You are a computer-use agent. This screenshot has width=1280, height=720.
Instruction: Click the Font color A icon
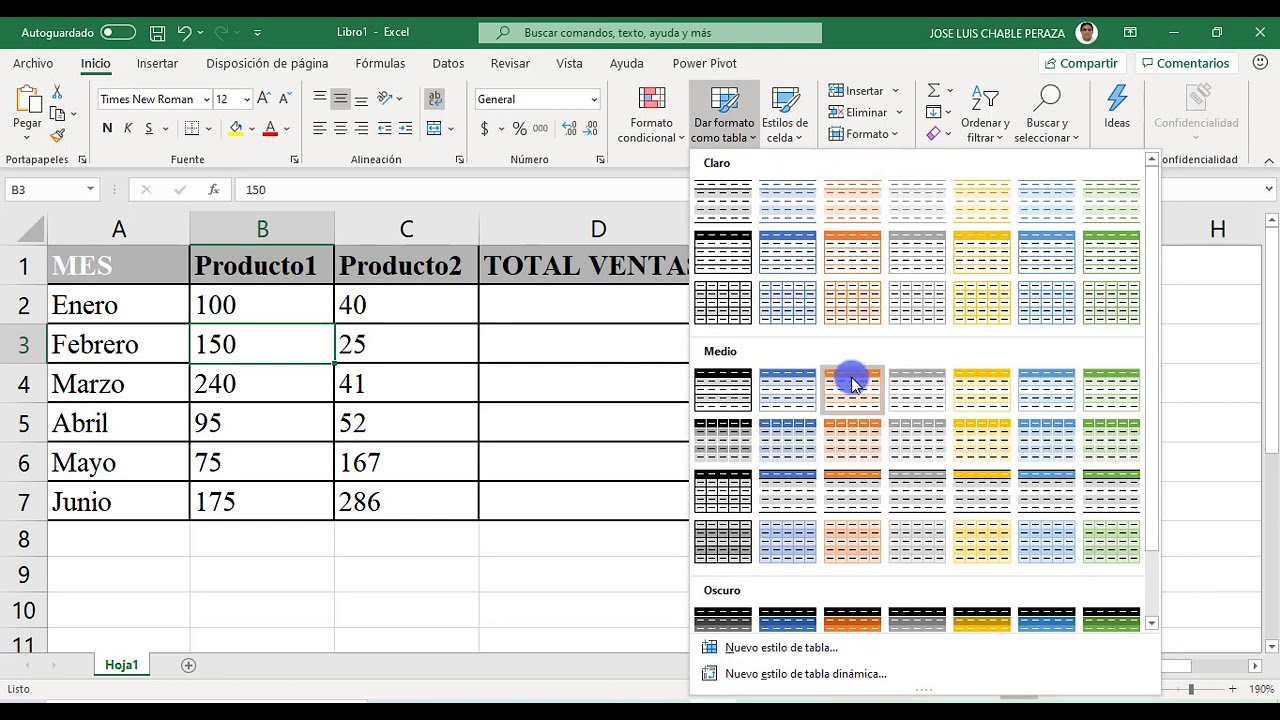tap(270, 128)
